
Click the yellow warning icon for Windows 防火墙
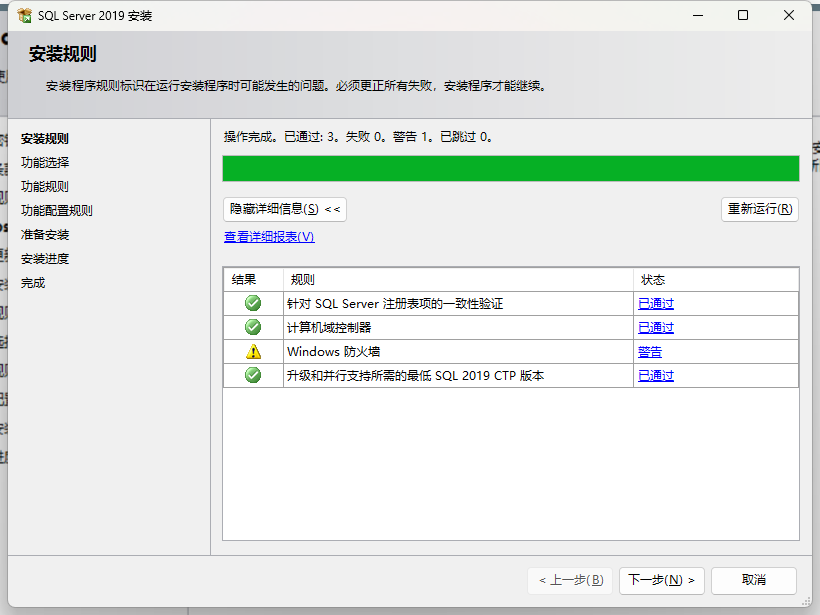253,351
